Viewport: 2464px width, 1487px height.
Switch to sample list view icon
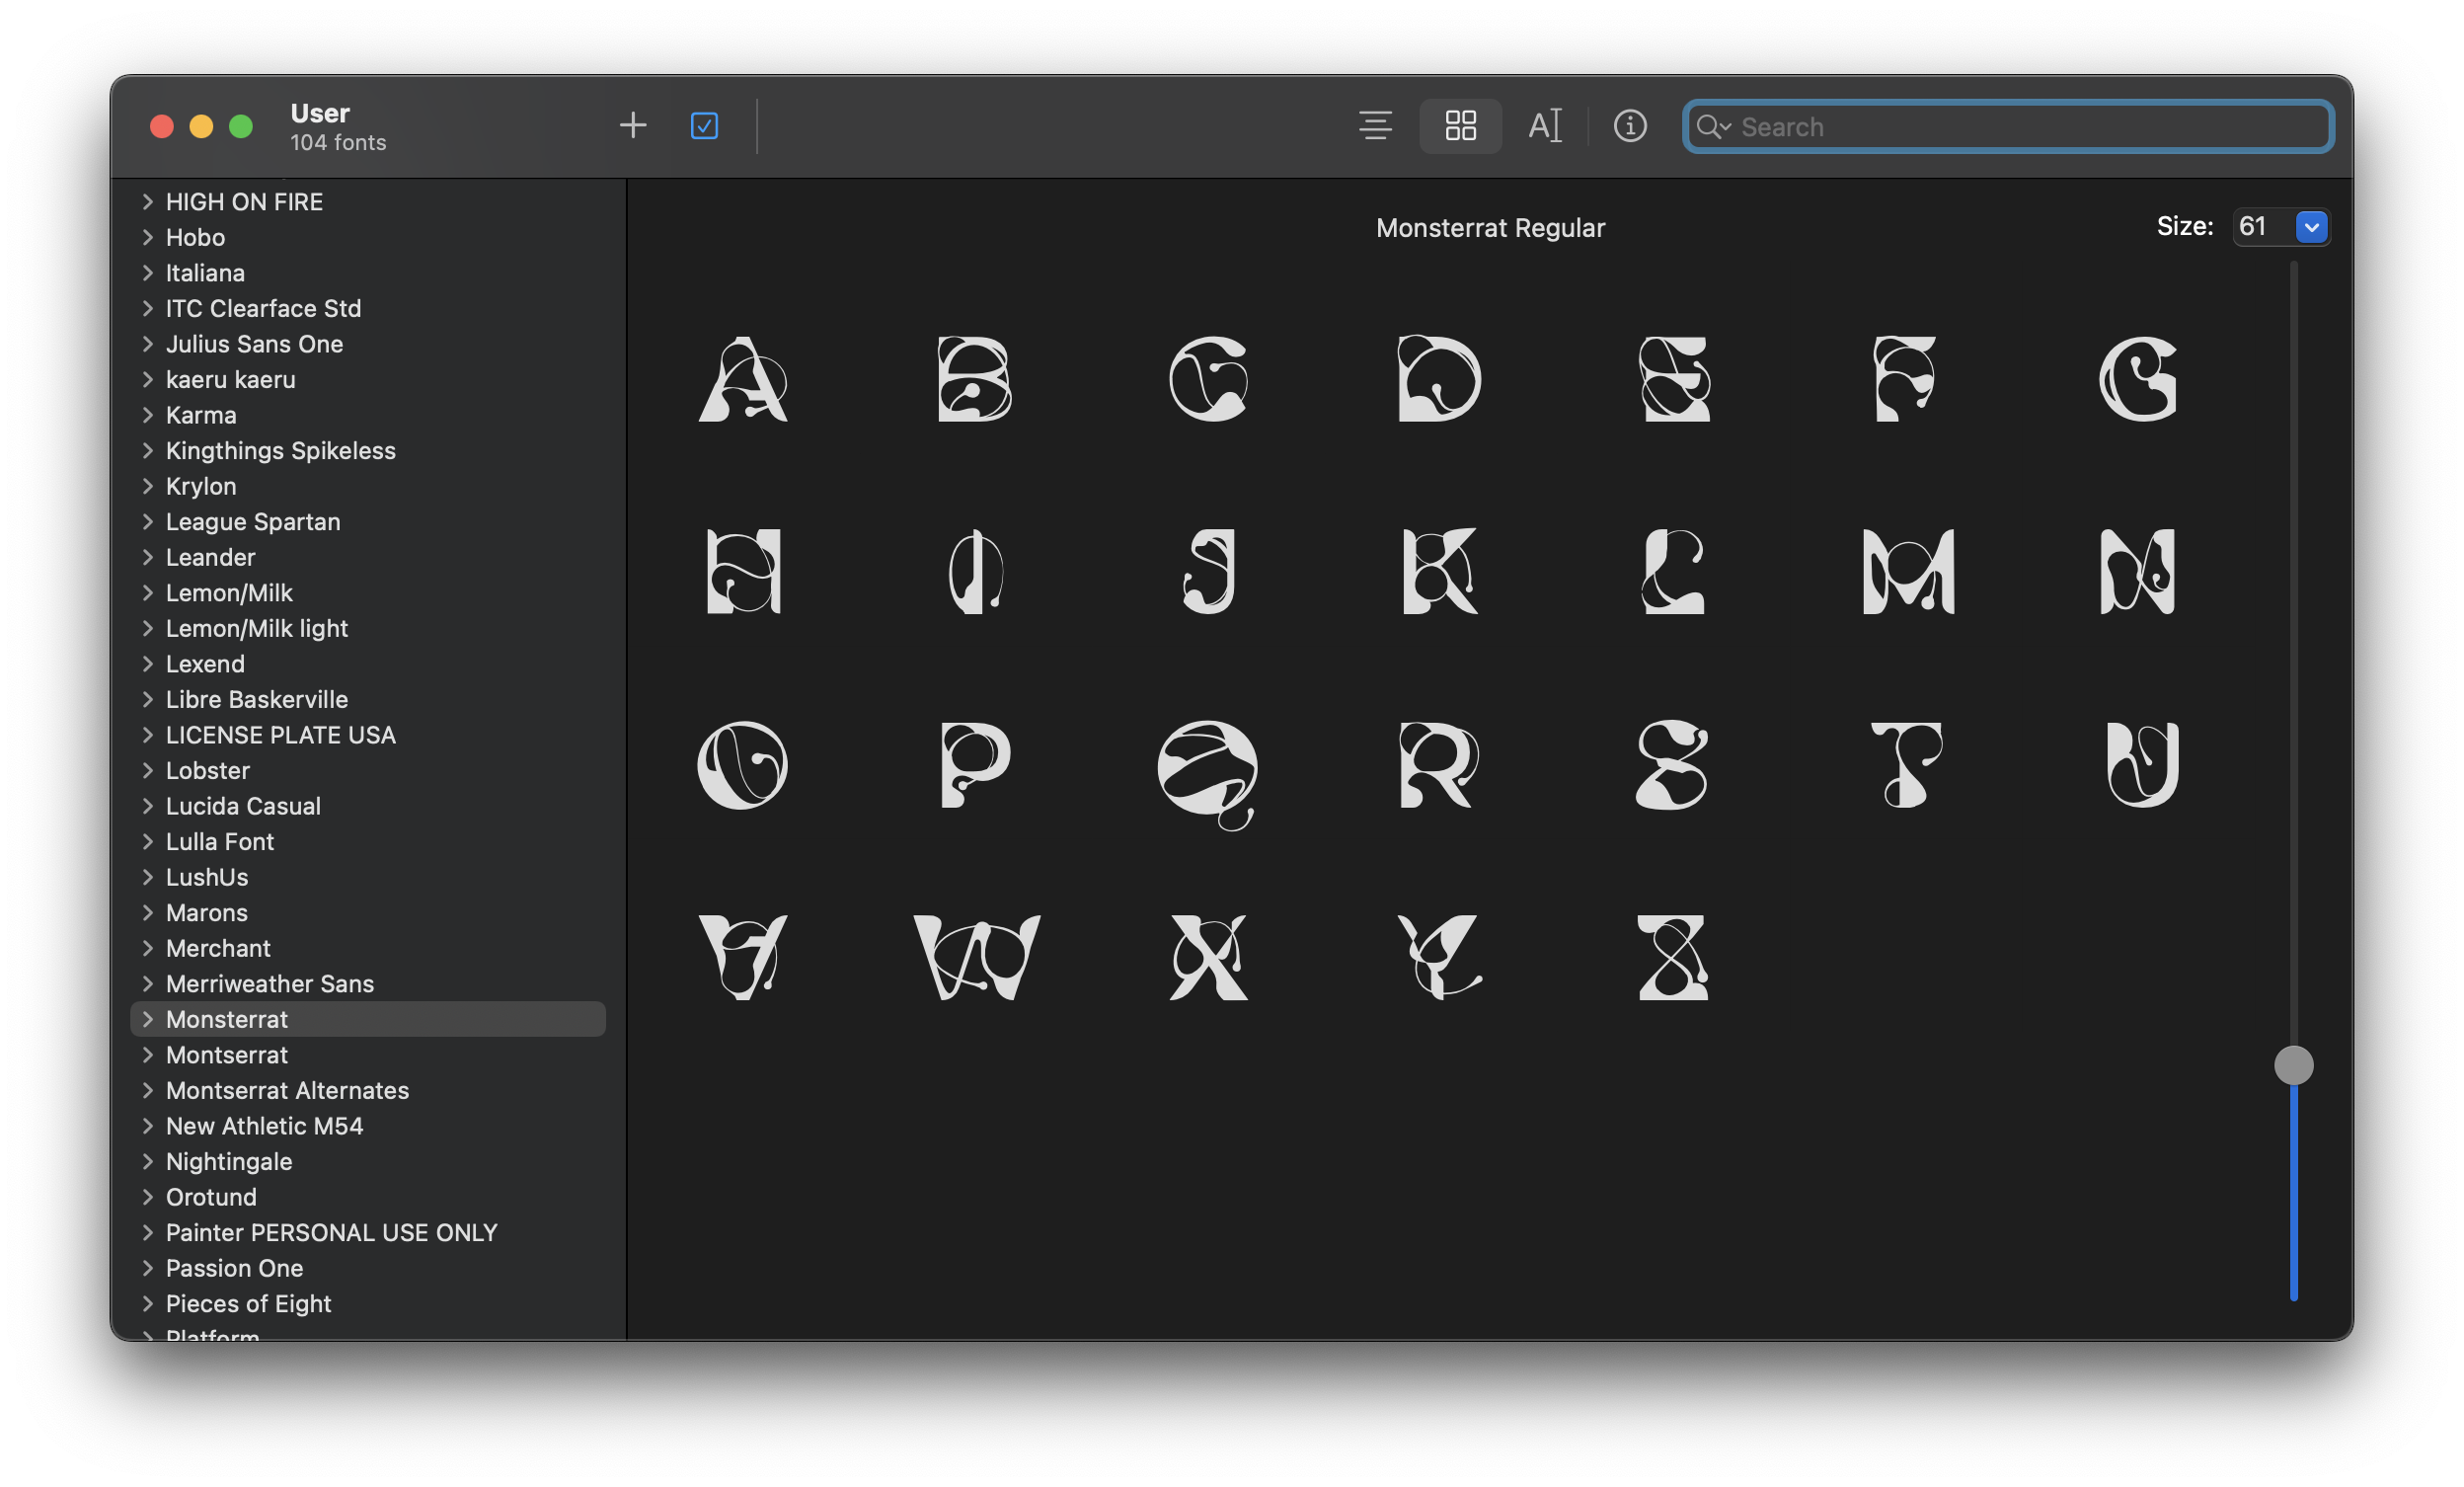(1375, 126)
